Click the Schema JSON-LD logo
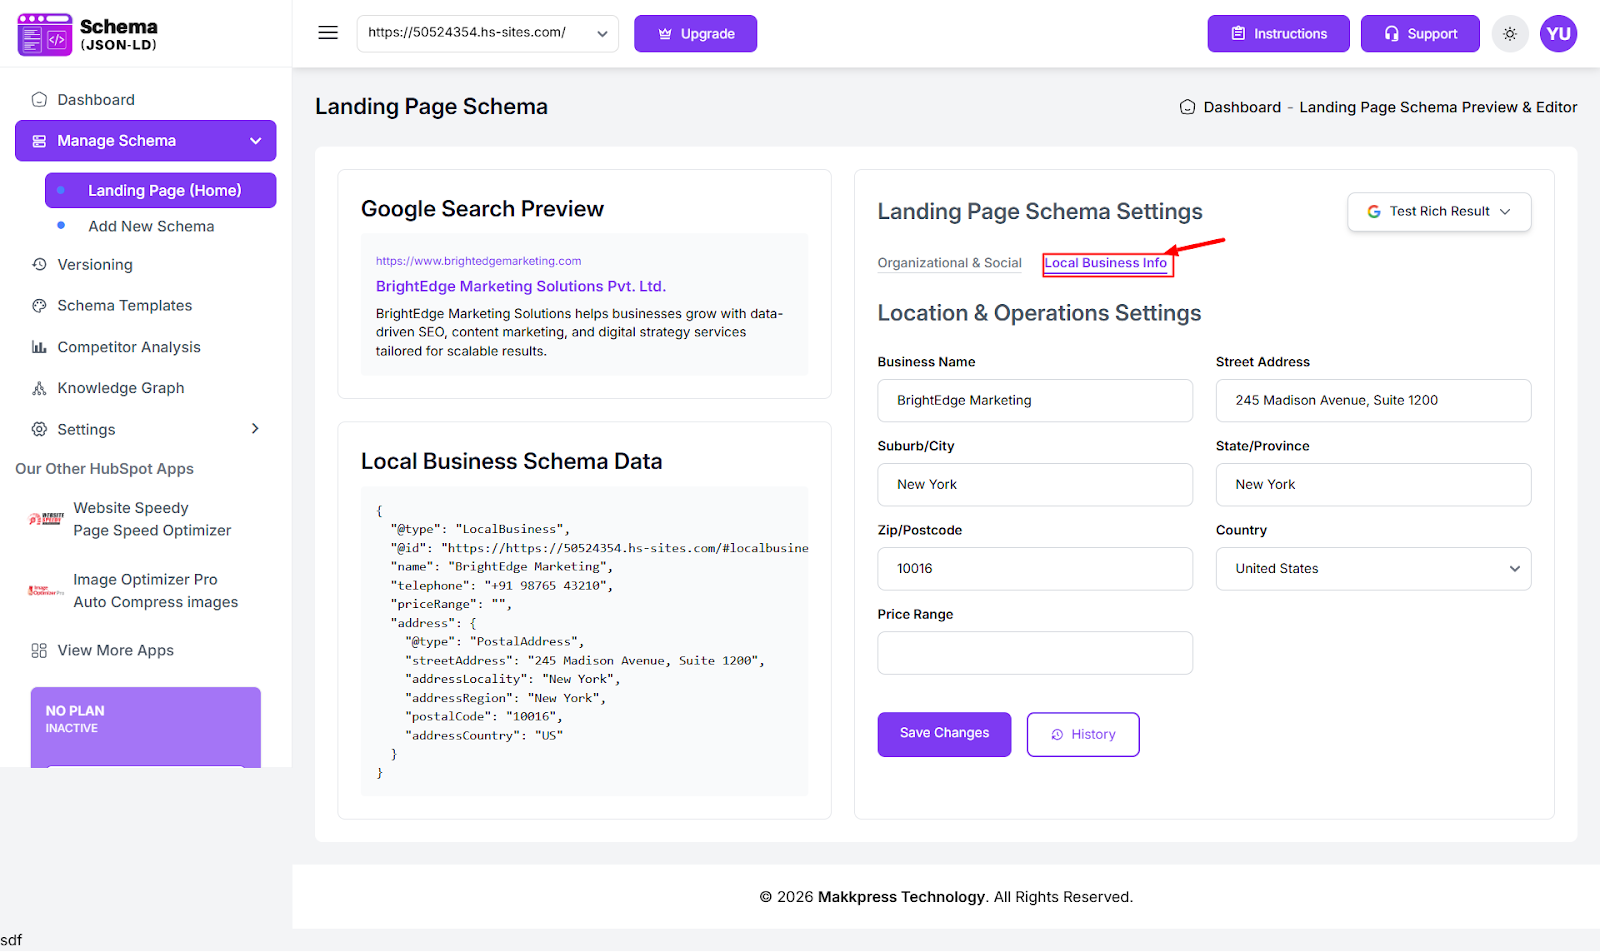 (88, 34)
